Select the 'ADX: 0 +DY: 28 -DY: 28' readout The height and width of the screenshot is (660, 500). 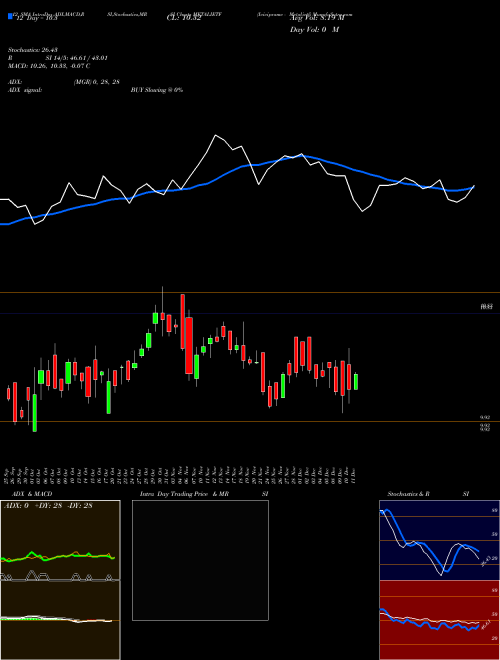point(48,506)
